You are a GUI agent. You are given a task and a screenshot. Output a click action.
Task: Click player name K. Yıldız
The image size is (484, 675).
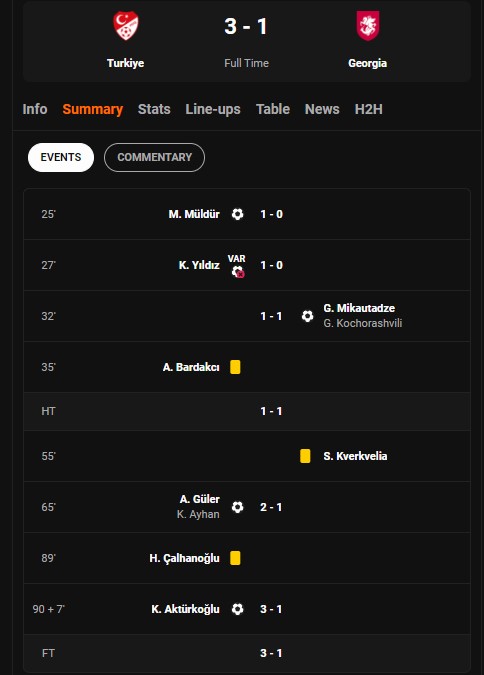click(199, 265)
